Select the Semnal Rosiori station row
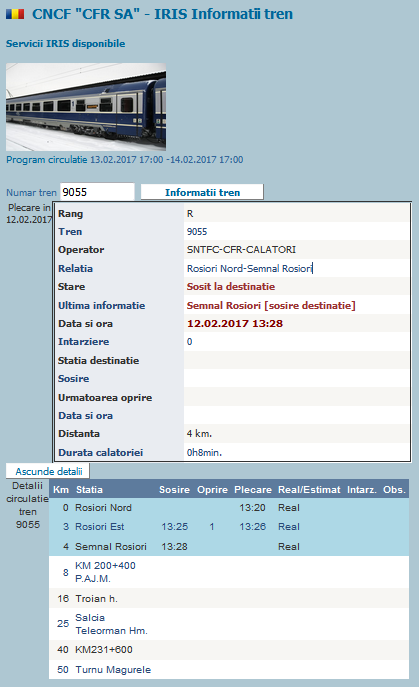 point(229,546)
